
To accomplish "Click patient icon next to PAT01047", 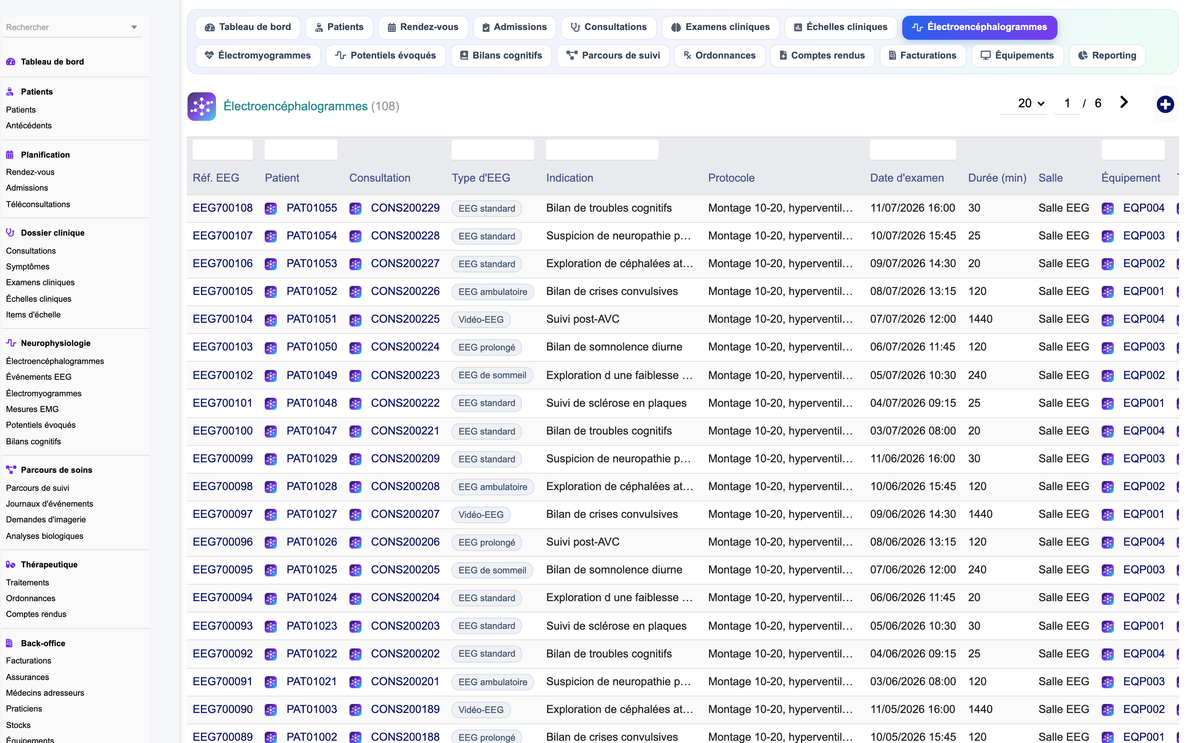I will 271,431.
